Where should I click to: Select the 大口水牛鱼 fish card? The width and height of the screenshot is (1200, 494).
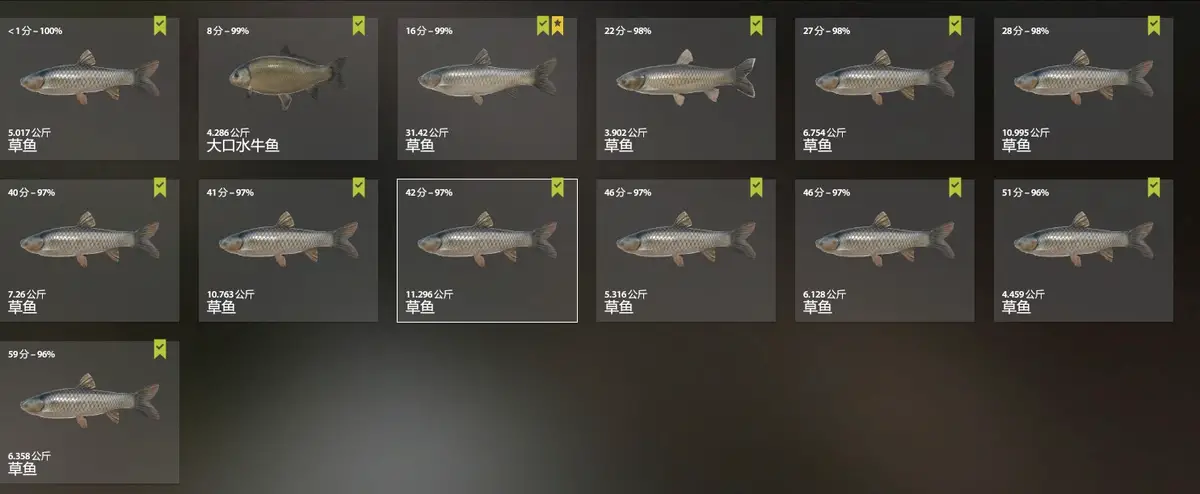[288, 89]
